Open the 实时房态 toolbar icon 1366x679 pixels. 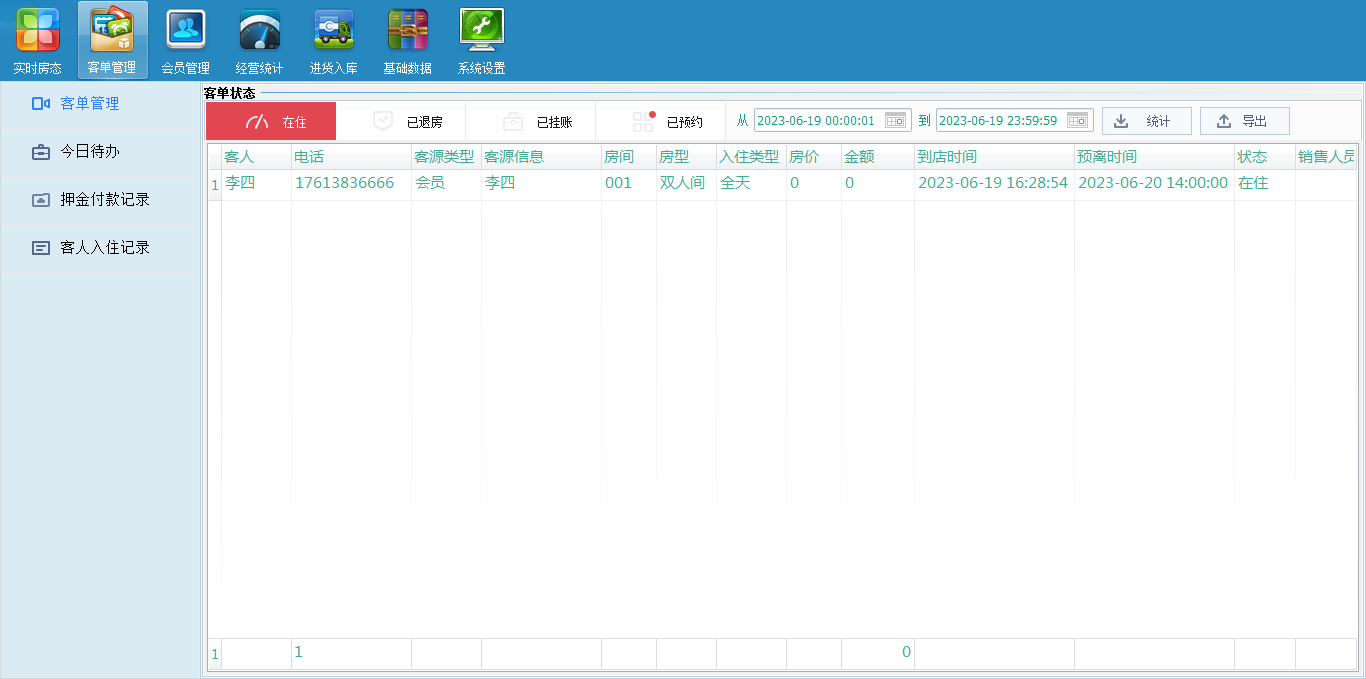37,31
